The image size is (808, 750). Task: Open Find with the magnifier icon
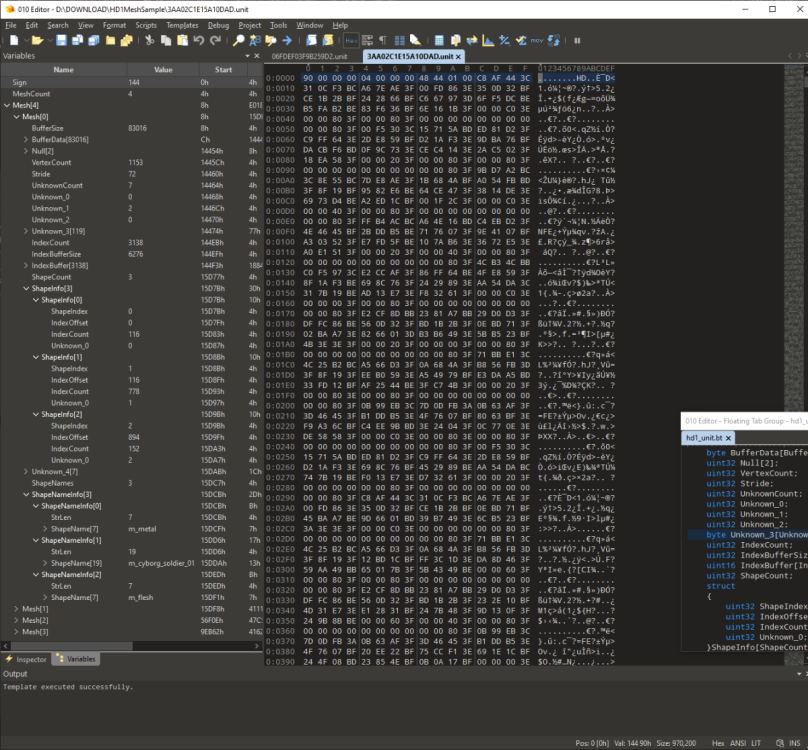(x=239, y=40)
